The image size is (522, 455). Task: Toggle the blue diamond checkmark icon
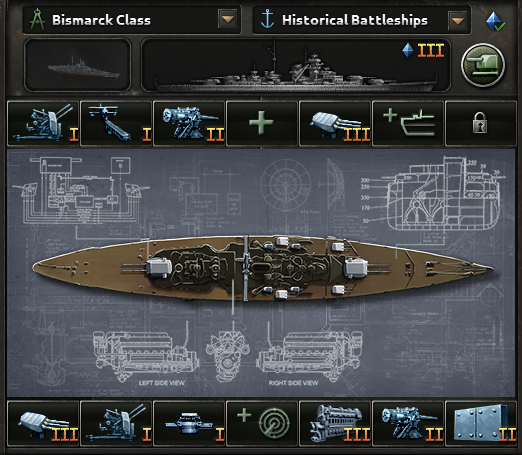495,22
